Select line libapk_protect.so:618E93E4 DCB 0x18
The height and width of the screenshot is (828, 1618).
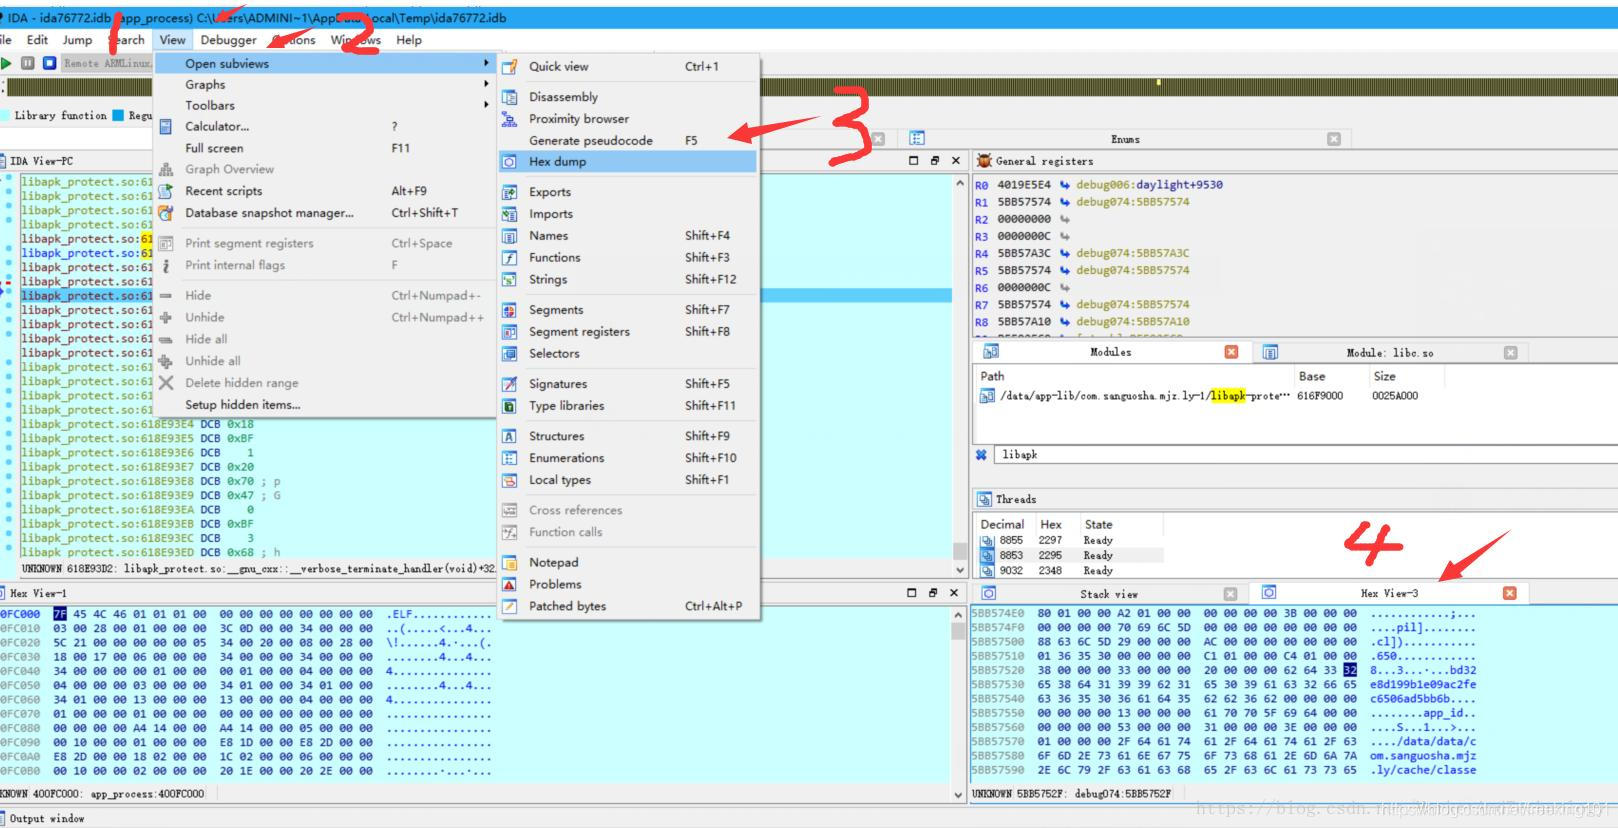pyautogui.click(x=137, y=424)
